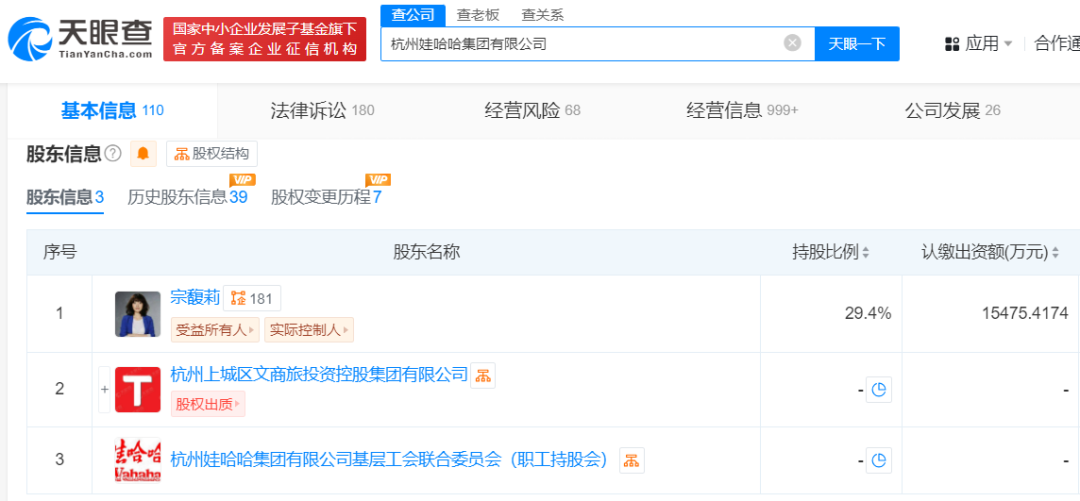
Task: Click the company search input field
Action: pos(580,43)
